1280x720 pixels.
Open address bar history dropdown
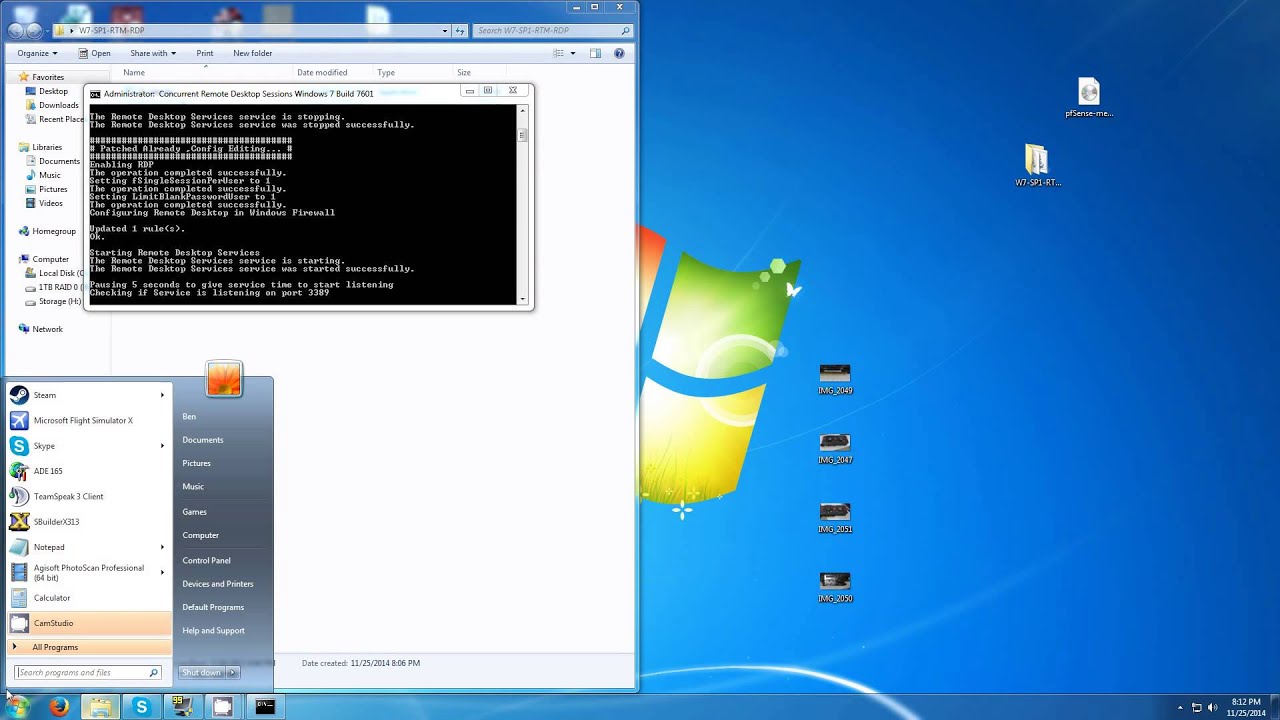(445, 31)
